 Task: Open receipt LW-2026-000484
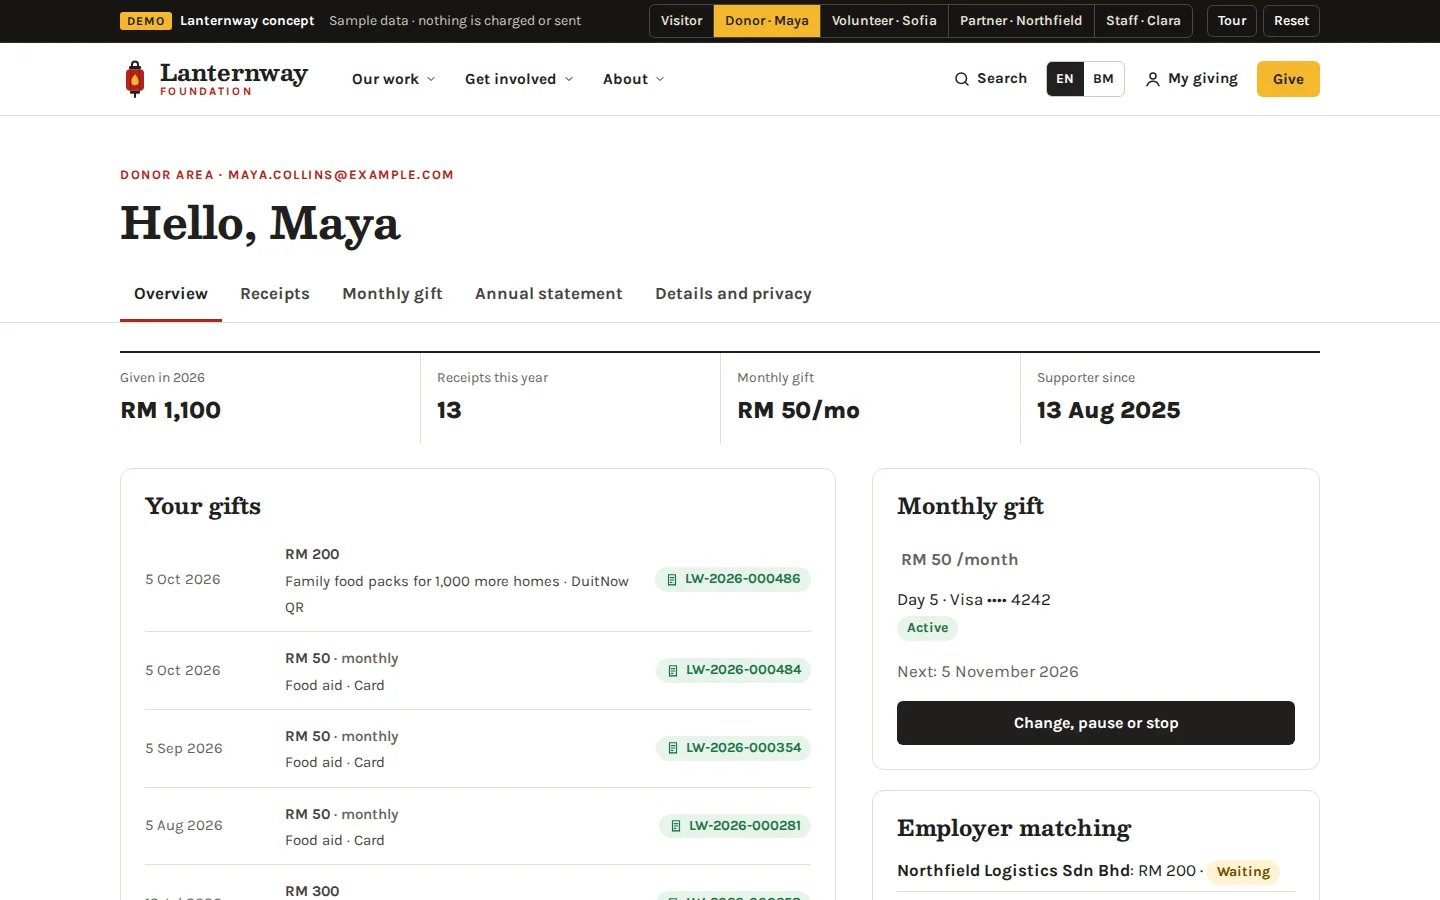click(733, 670)
